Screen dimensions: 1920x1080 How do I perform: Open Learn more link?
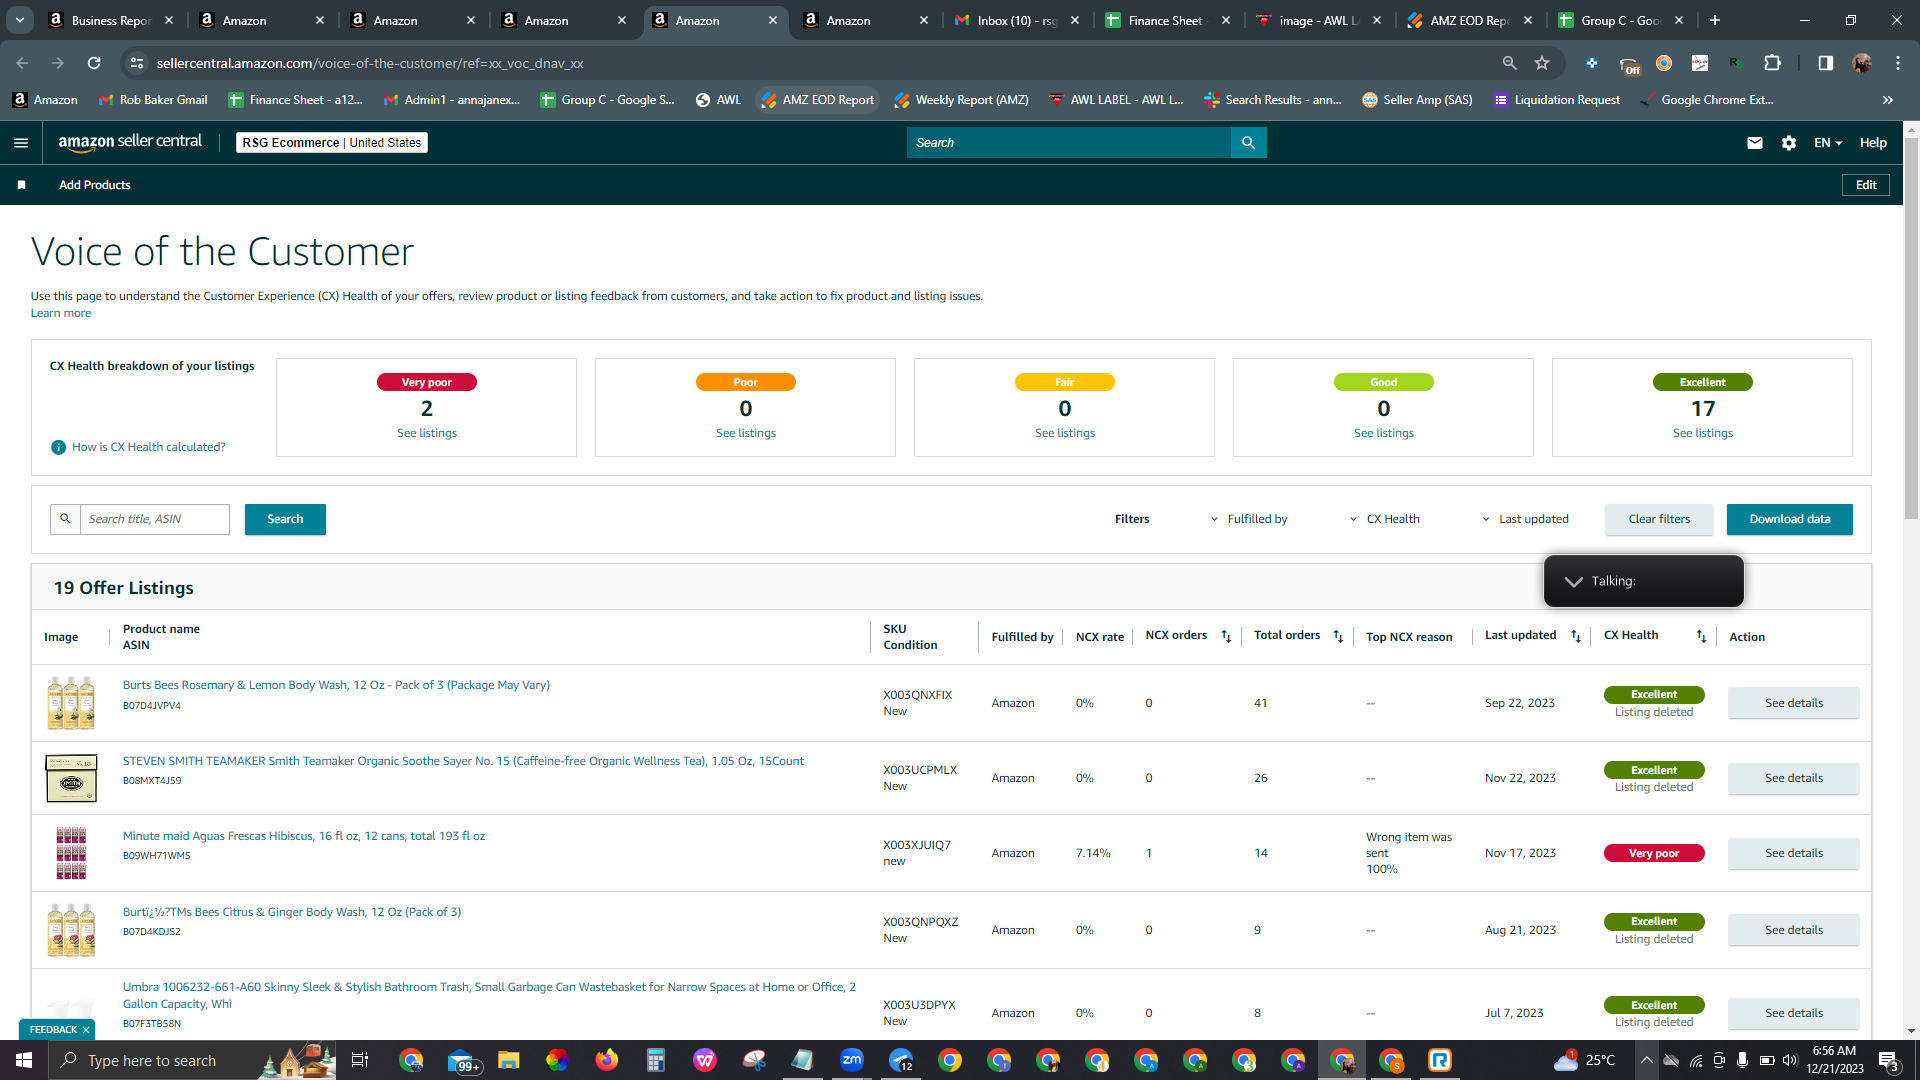coord(61,313)
